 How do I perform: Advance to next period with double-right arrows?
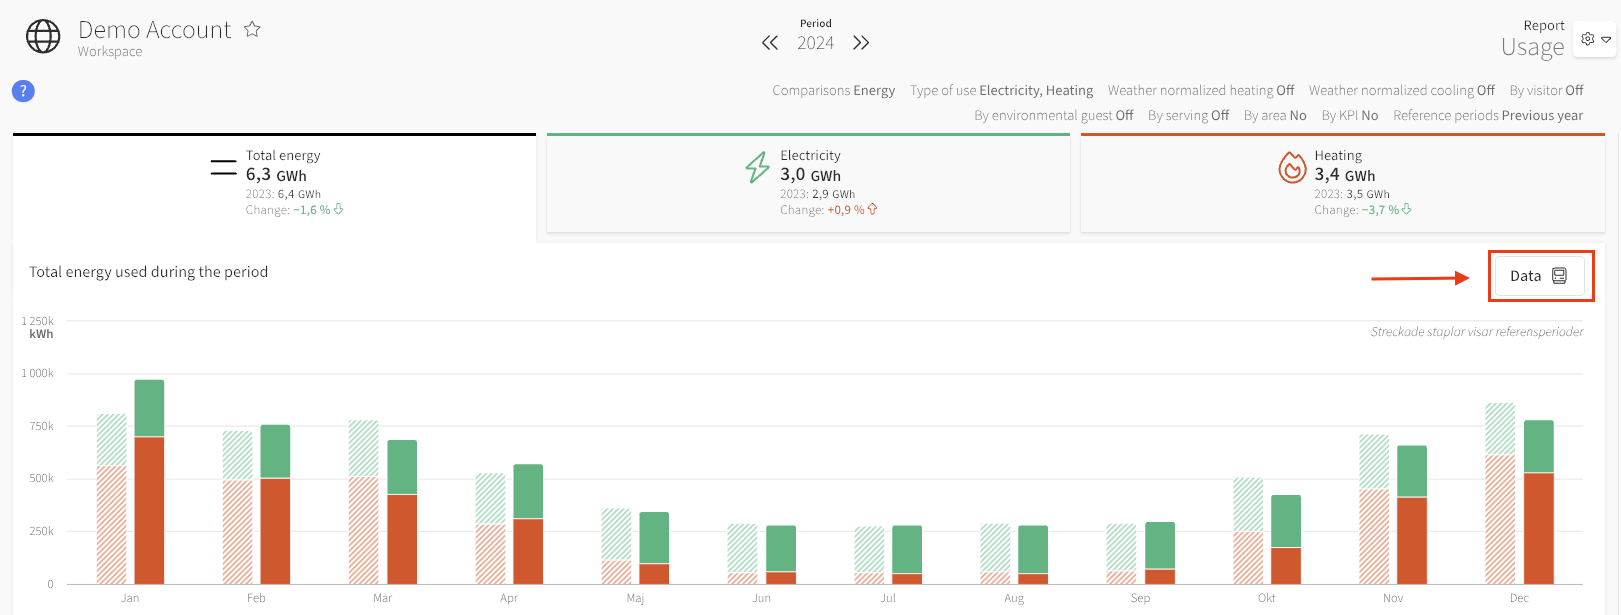tap(861, 43)
